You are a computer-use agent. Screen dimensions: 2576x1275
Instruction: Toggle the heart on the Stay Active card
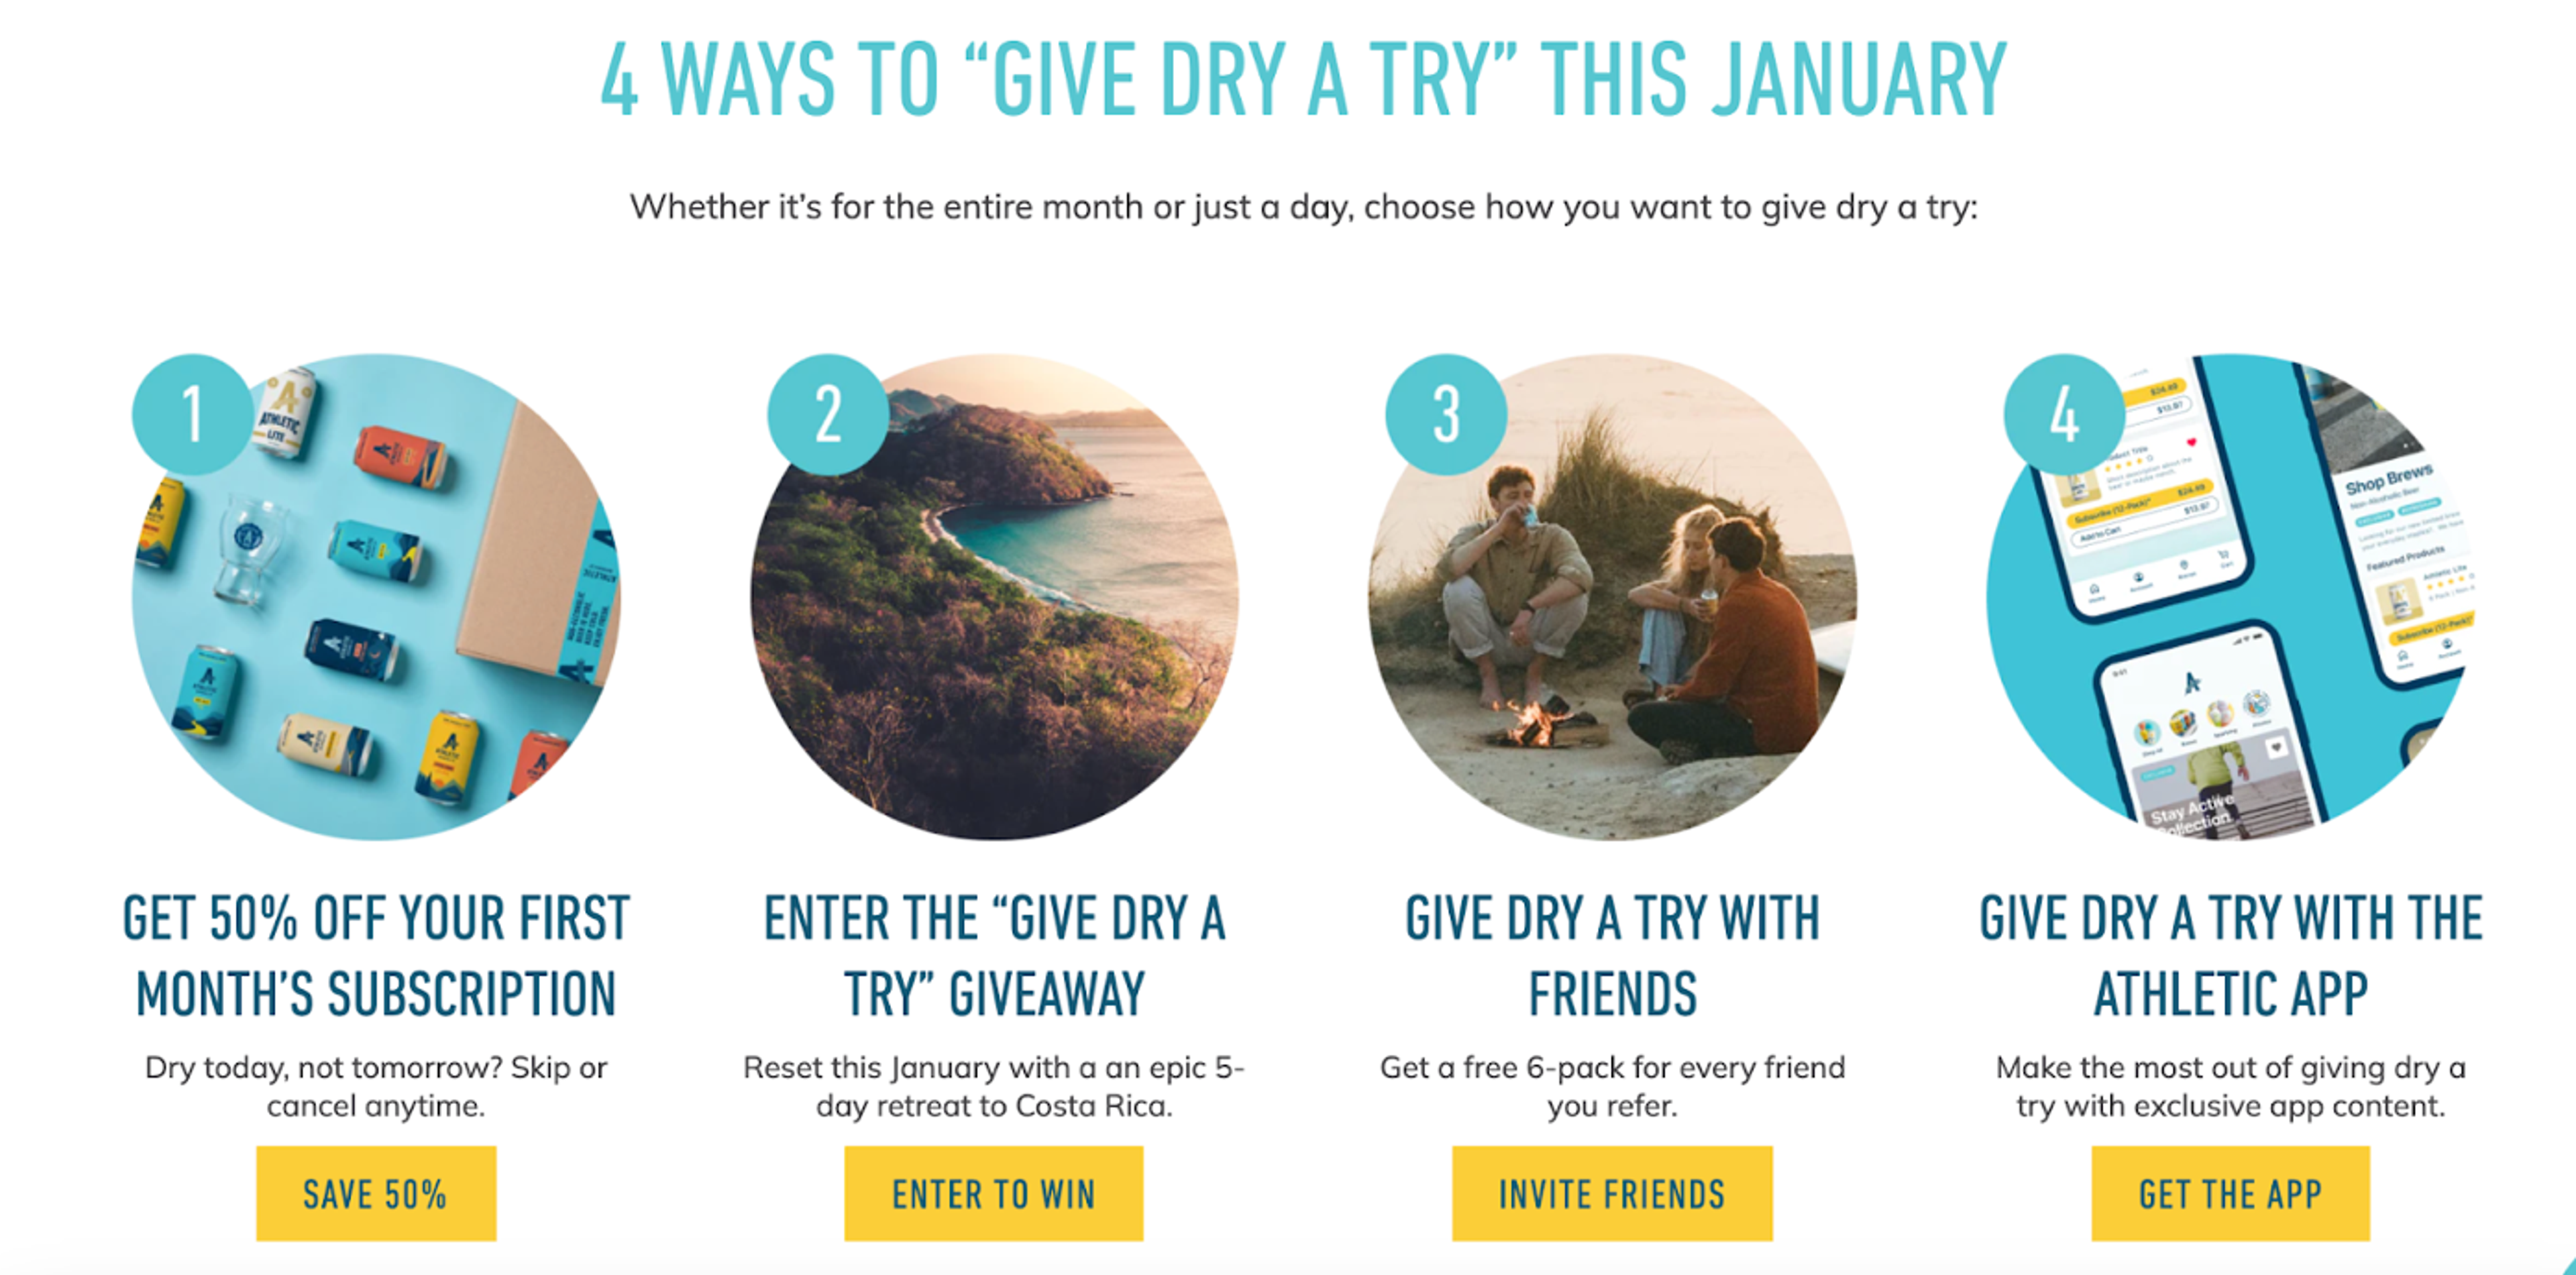tap(2276, 748)
